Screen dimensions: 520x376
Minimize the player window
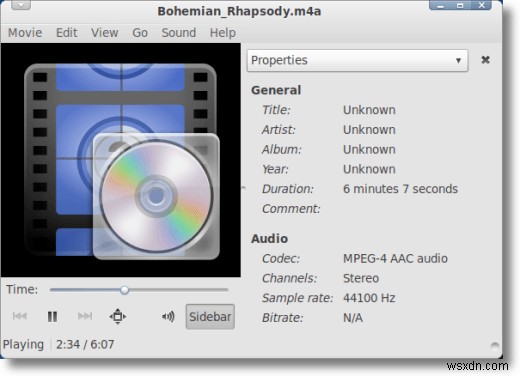tap(441, 5)
